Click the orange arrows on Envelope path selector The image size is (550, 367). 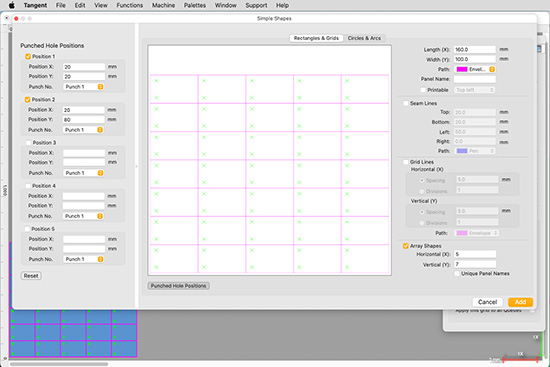pos(492,69)
